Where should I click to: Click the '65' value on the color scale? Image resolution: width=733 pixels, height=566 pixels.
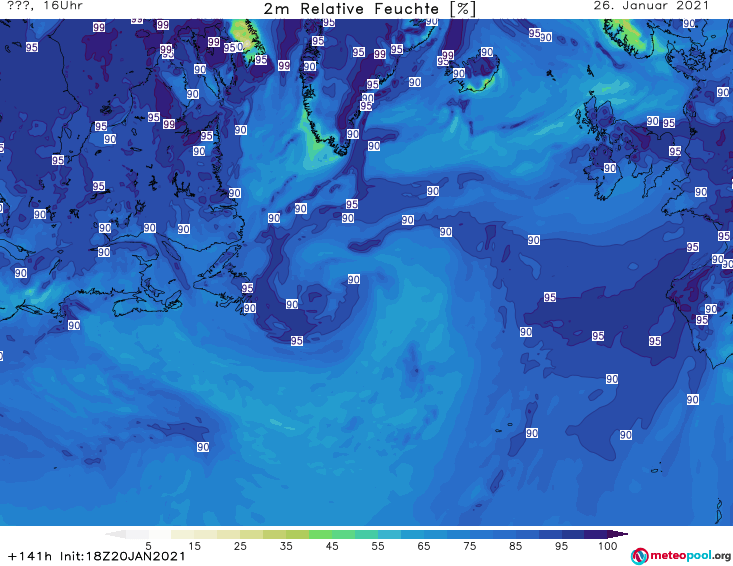click(424, 546)
